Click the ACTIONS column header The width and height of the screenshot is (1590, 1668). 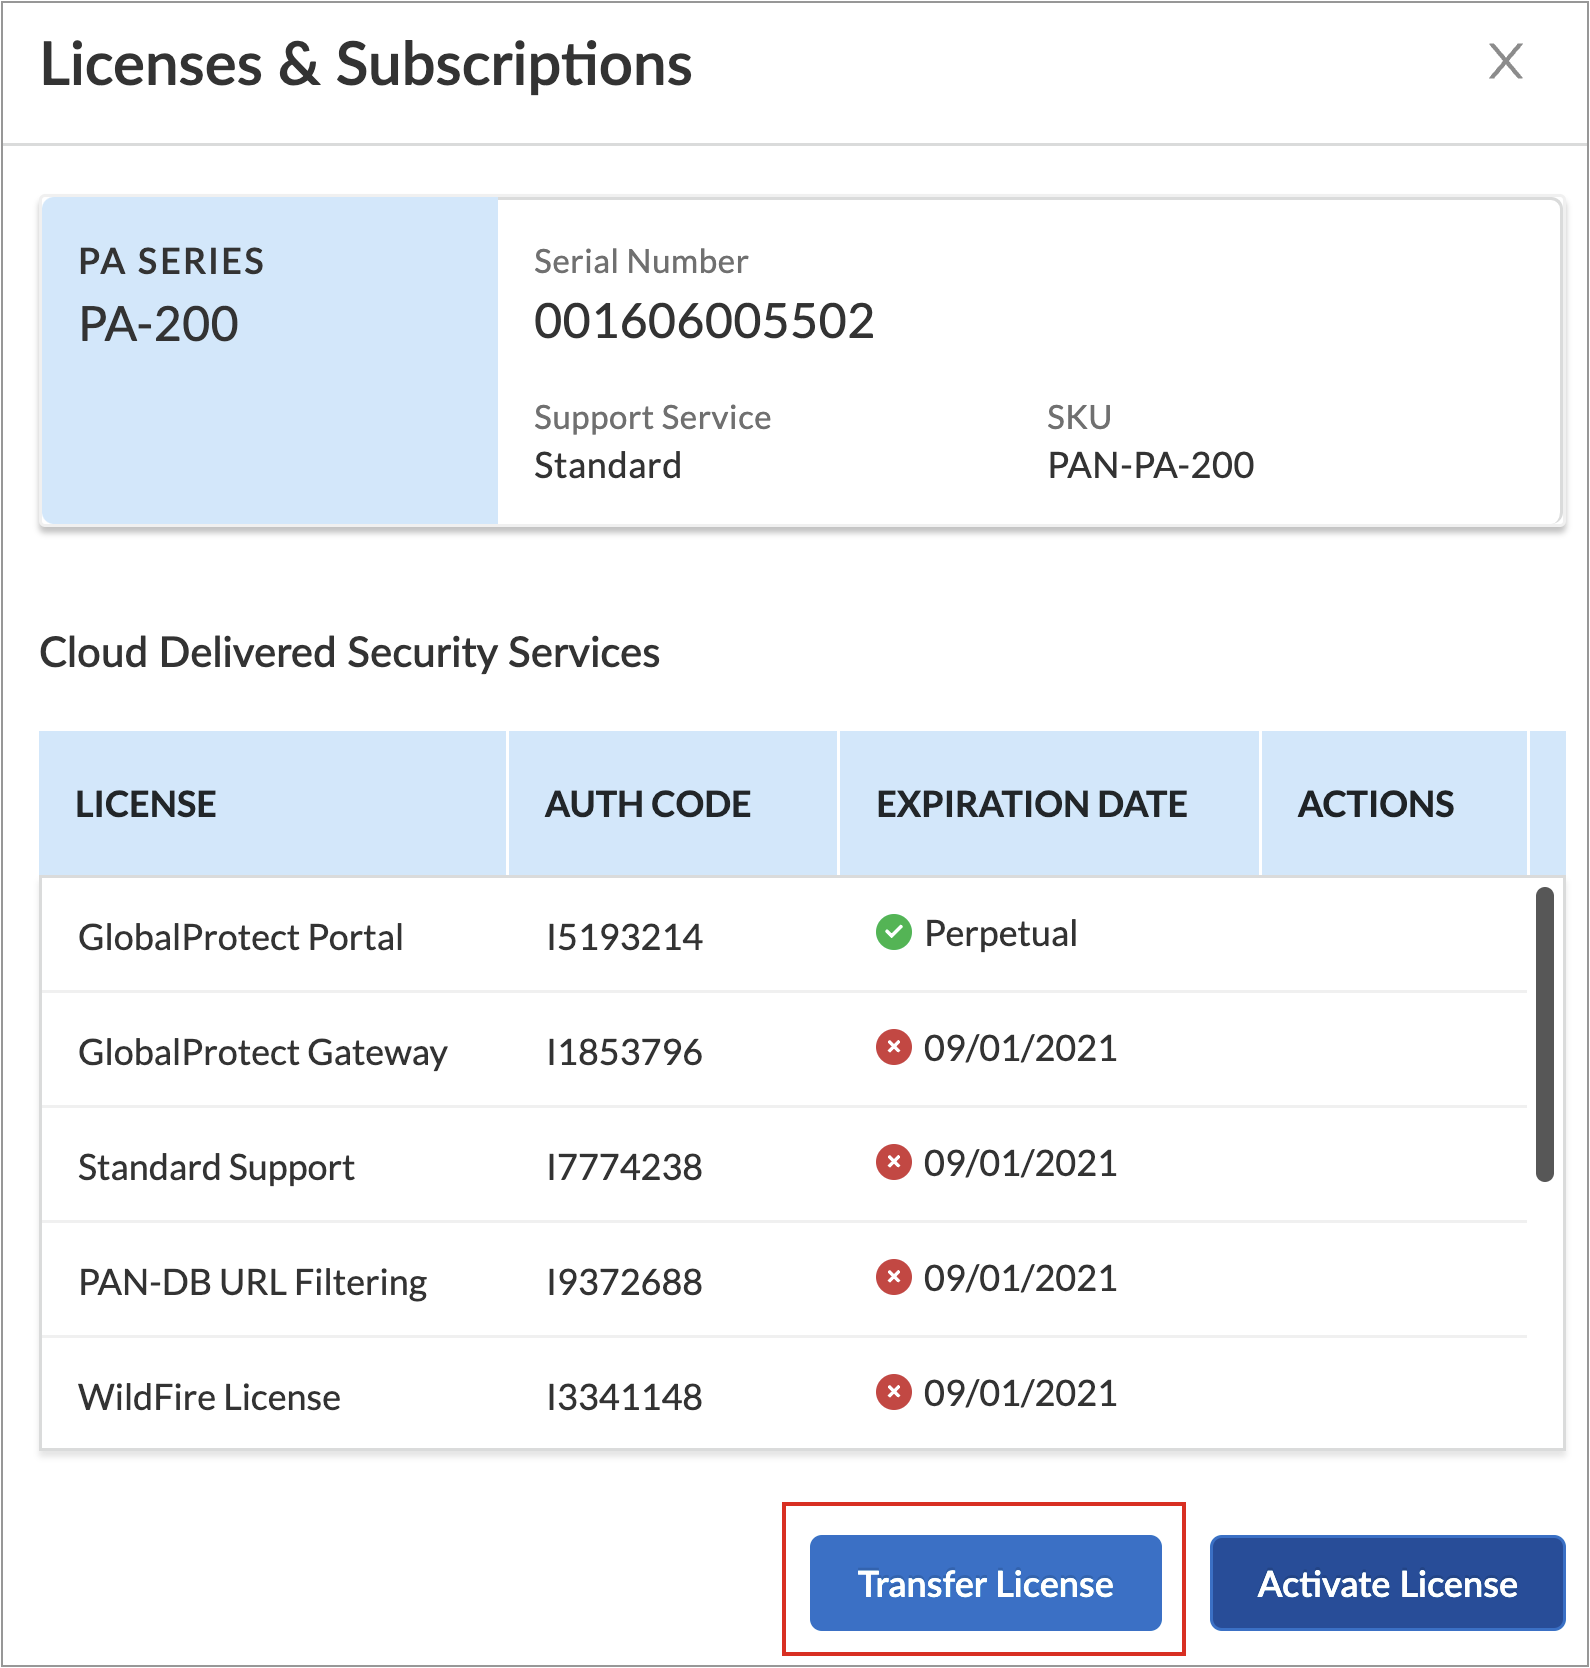coord(1375,805)
